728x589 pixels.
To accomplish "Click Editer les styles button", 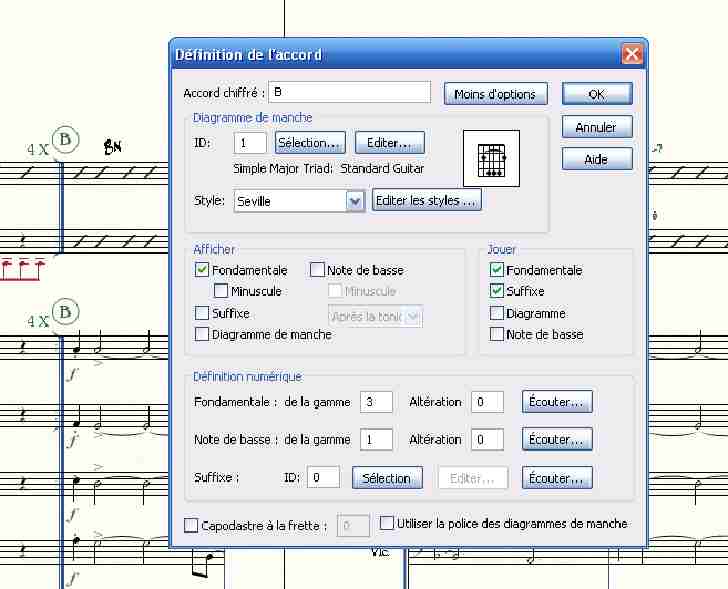I will pos(427,201).
